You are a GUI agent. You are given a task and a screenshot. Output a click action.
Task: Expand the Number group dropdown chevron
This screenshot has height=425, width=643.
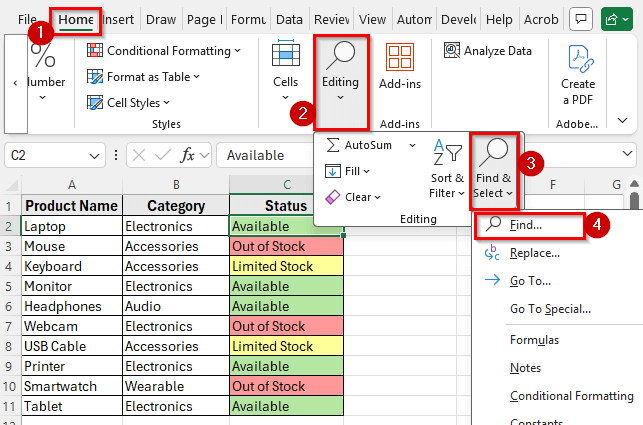43,98
